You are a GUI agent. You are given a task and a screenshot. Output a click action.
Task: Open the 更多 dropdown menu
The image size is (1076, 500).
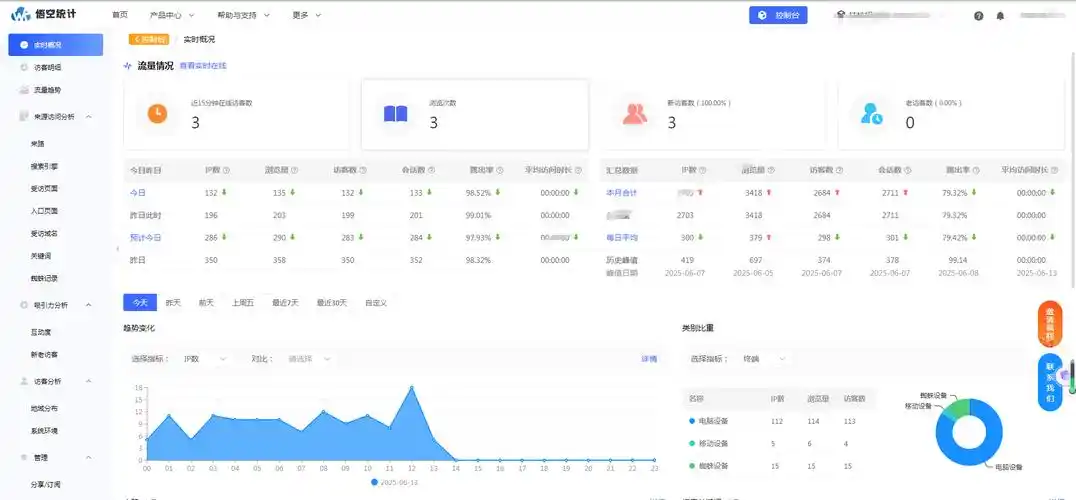[306, 15]
